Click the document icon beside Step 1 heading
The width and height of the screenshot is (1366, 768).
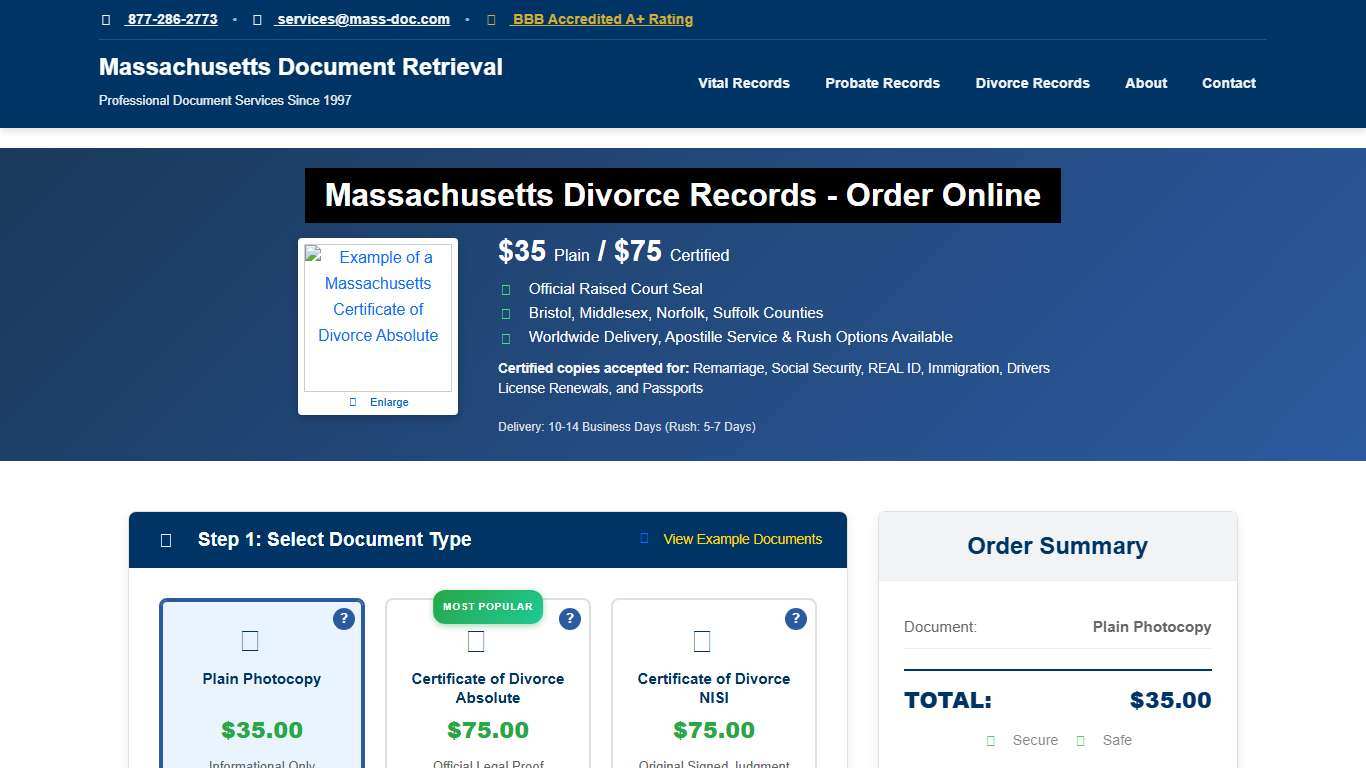pos(166,540)
